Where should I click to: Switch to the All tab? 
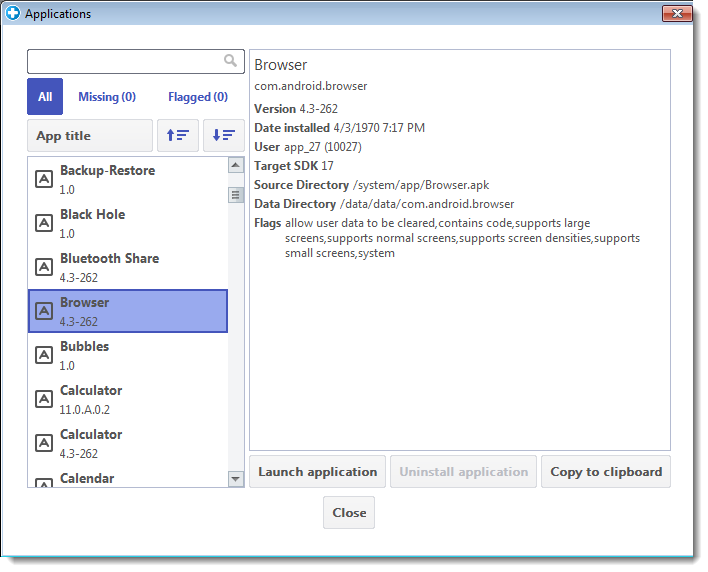click(45, 97)
